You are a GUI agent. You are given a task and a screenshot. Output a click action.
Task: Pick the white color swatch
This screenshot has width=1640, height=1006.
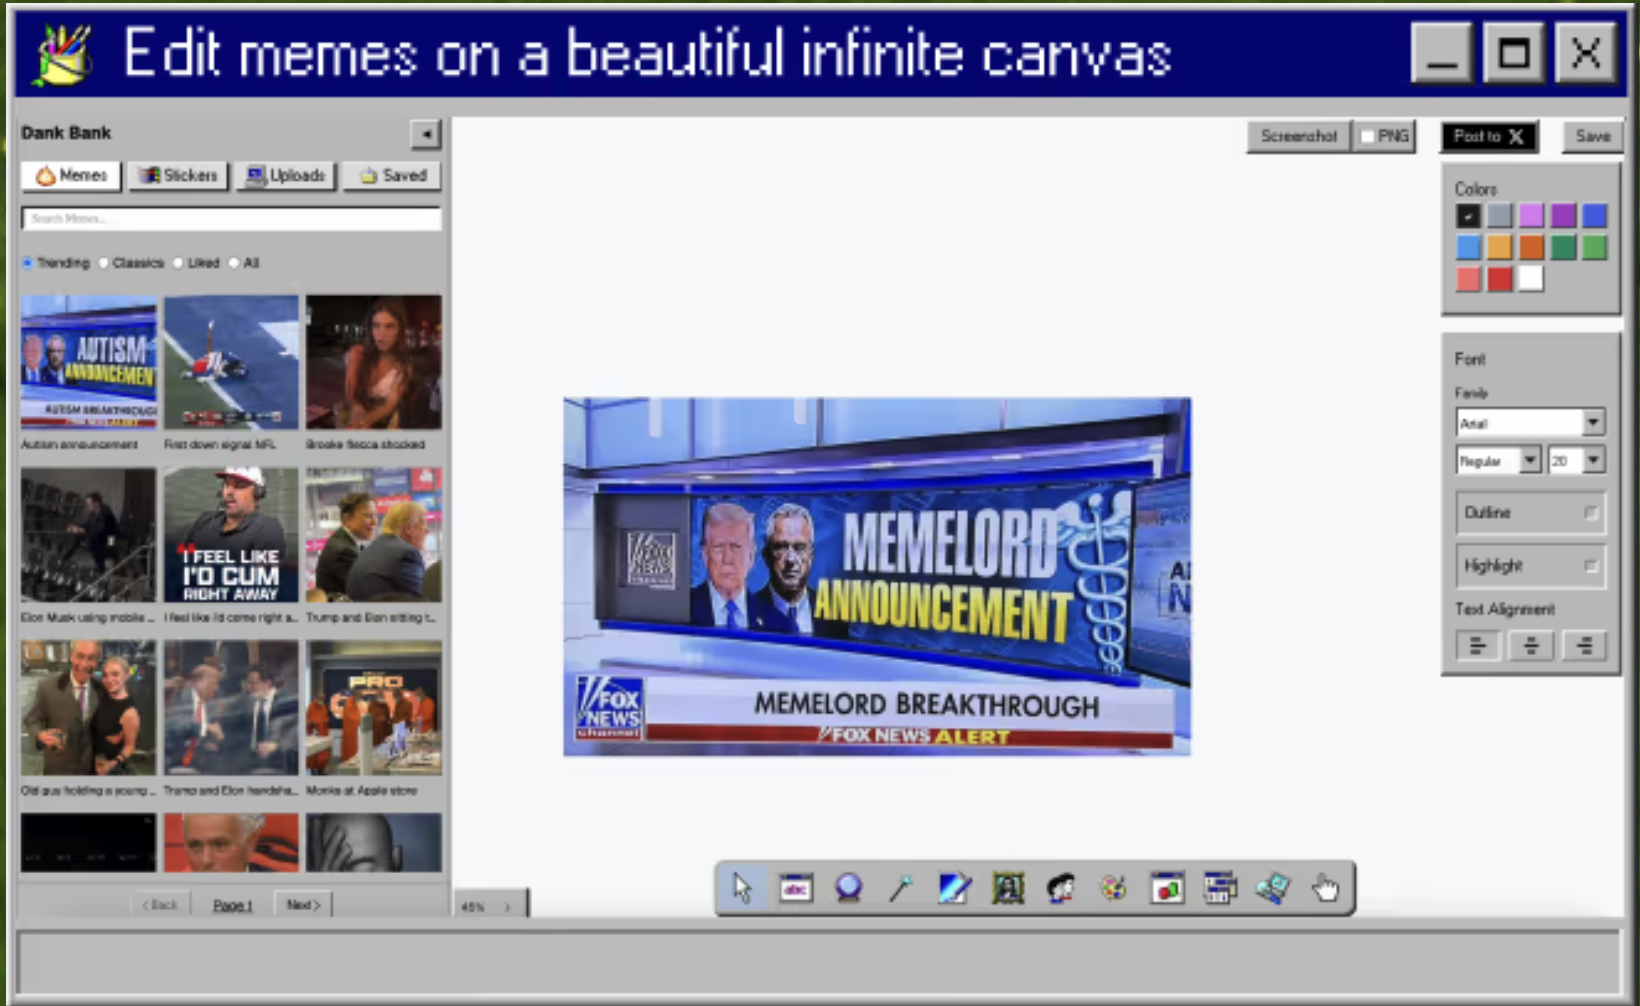(x=1531, y=279)
